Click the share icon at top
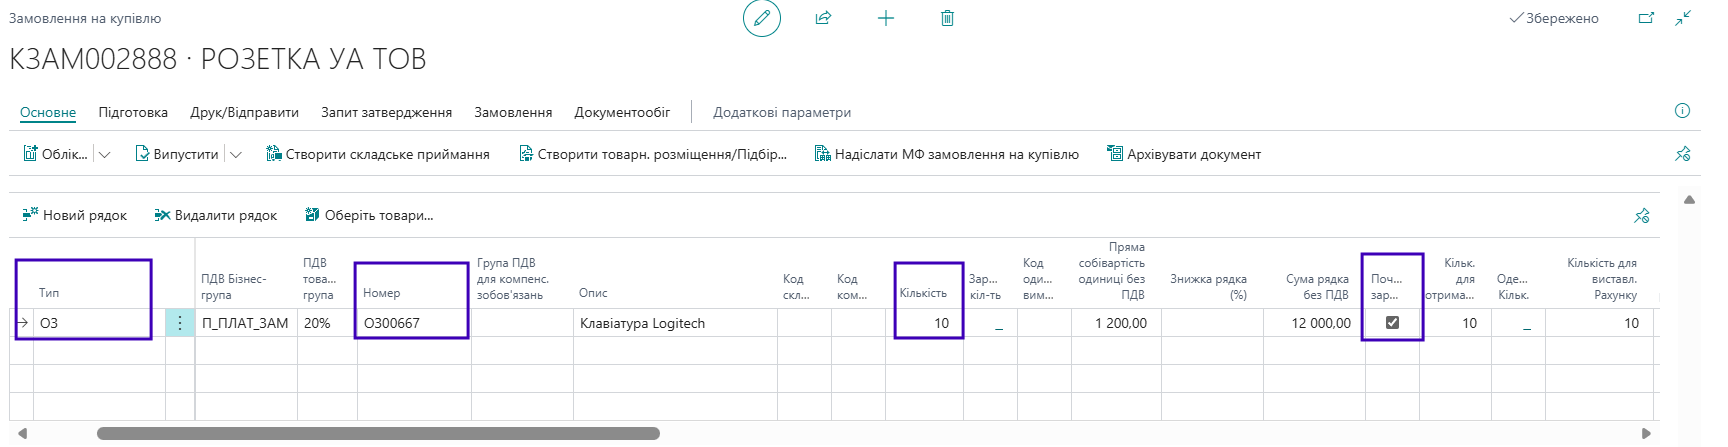Viewport: 1728px width, 447px height. click(x=823, y=18)
